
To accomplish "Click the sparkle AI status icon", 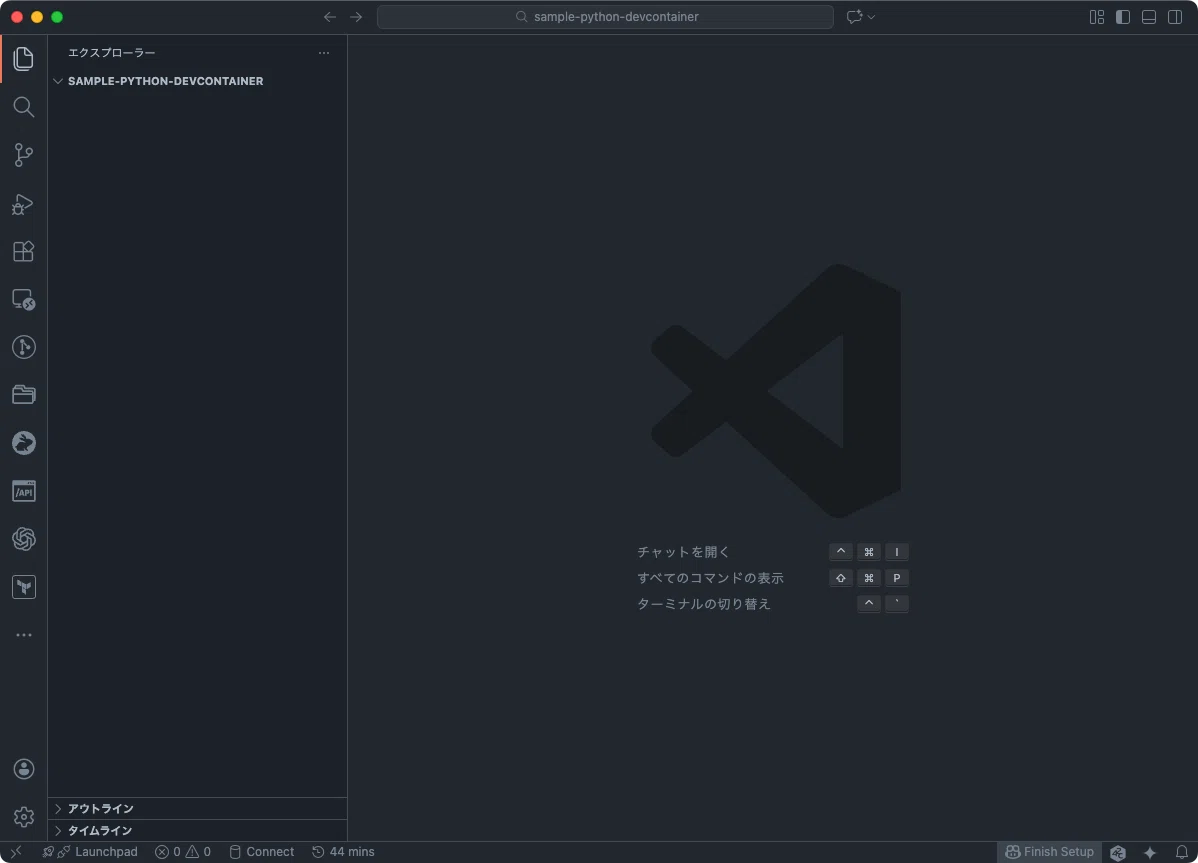I will 1150,852.
